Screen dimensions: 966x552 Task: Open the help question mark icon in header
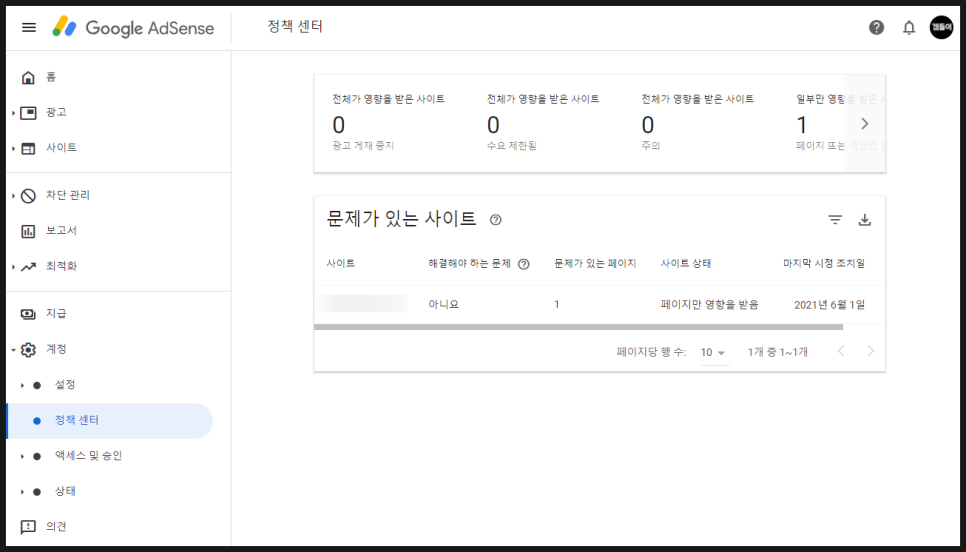(876, 28)
